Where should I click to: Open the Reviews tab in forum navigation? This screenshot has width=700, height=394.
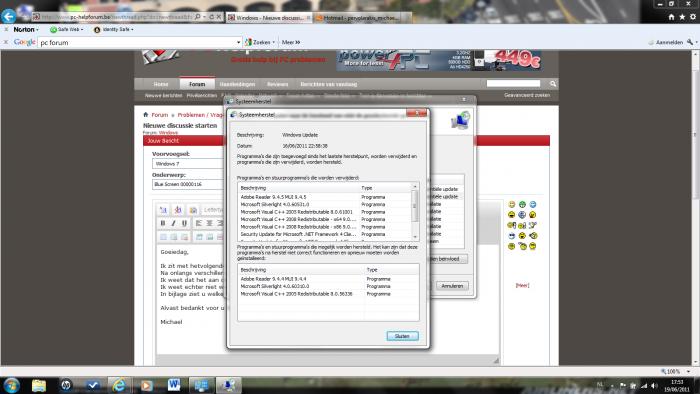(x=277, y=84)
